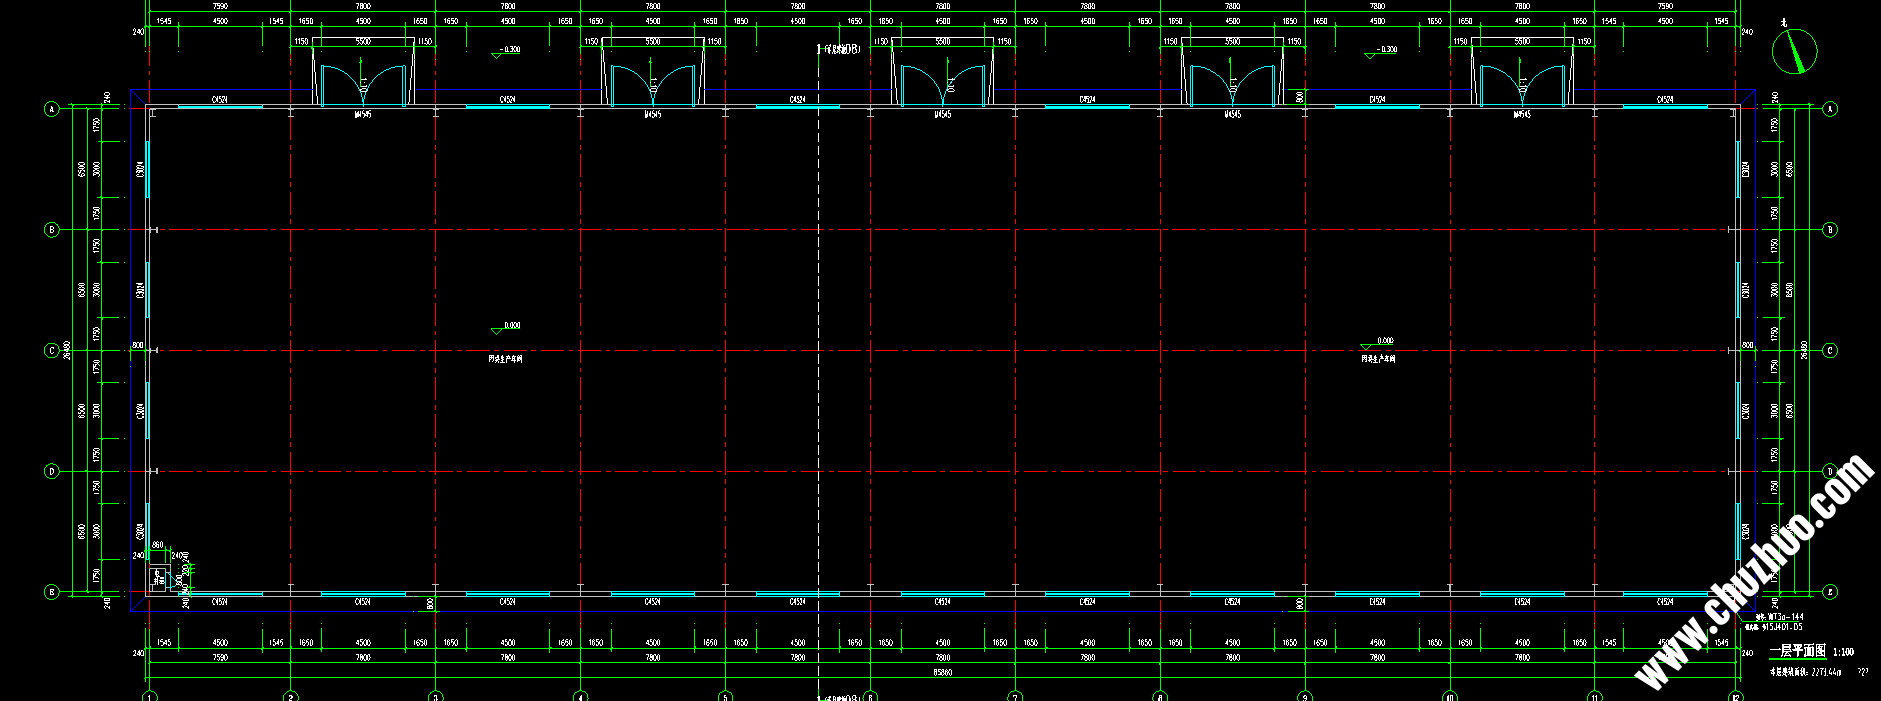1881x701 pixels.
Task: Click the 一层平面图 drawing title text
Action: point(1797,651)
